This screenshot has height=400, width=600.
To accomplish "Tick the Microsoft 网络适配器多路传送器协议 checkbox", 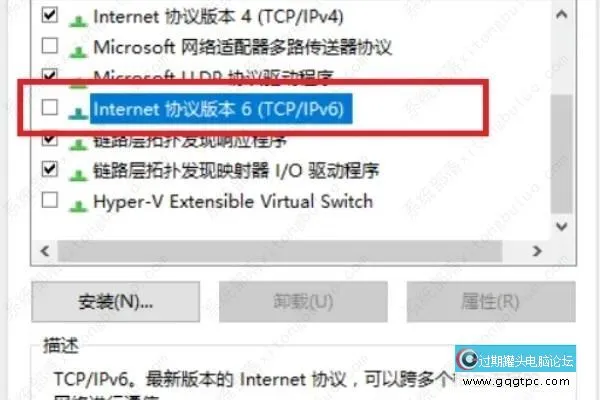I will [50, 46].
